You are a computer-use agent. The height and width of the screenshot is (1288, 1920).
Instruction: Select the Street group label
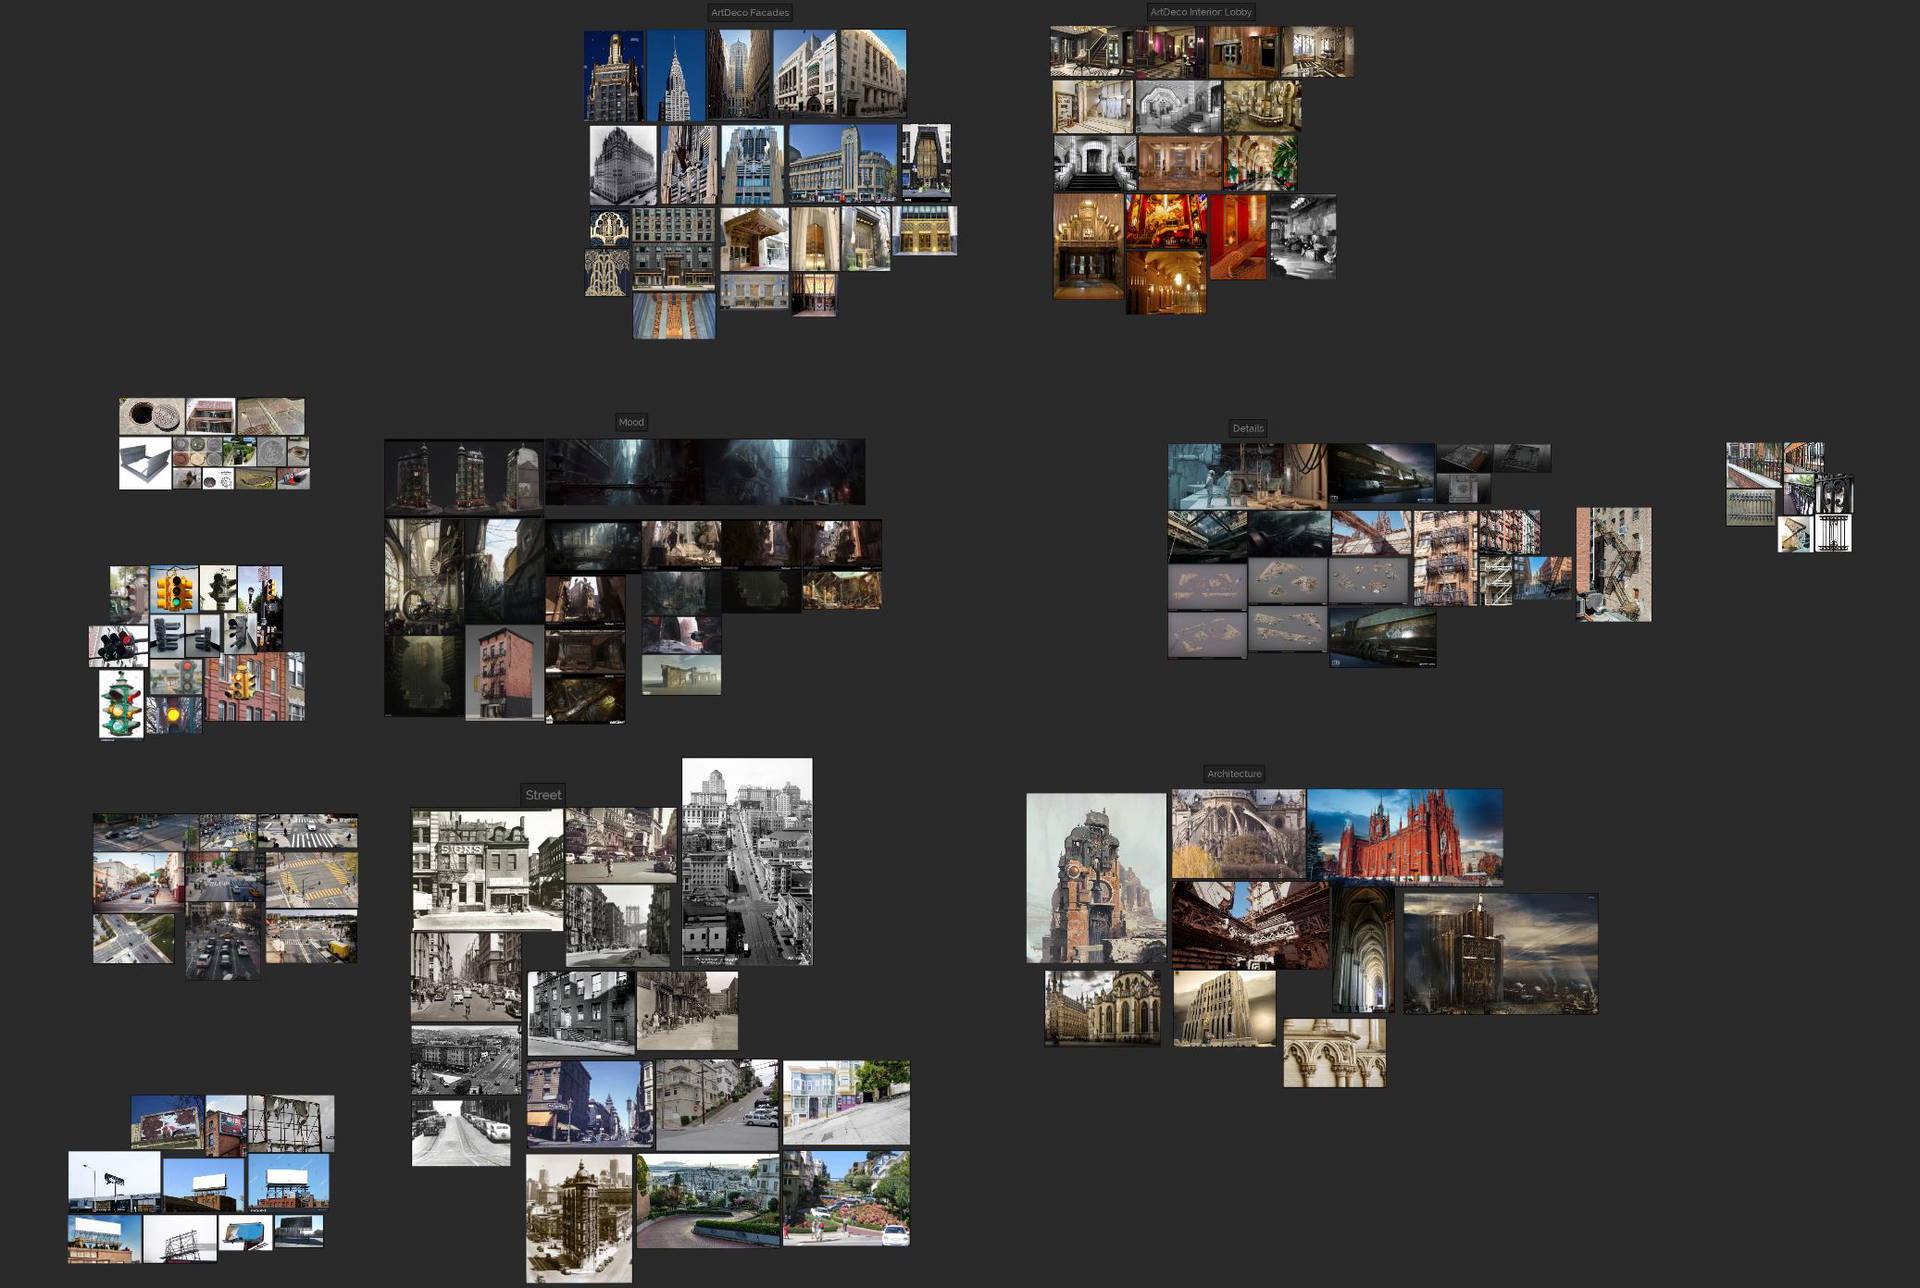[x=543, y=795]
